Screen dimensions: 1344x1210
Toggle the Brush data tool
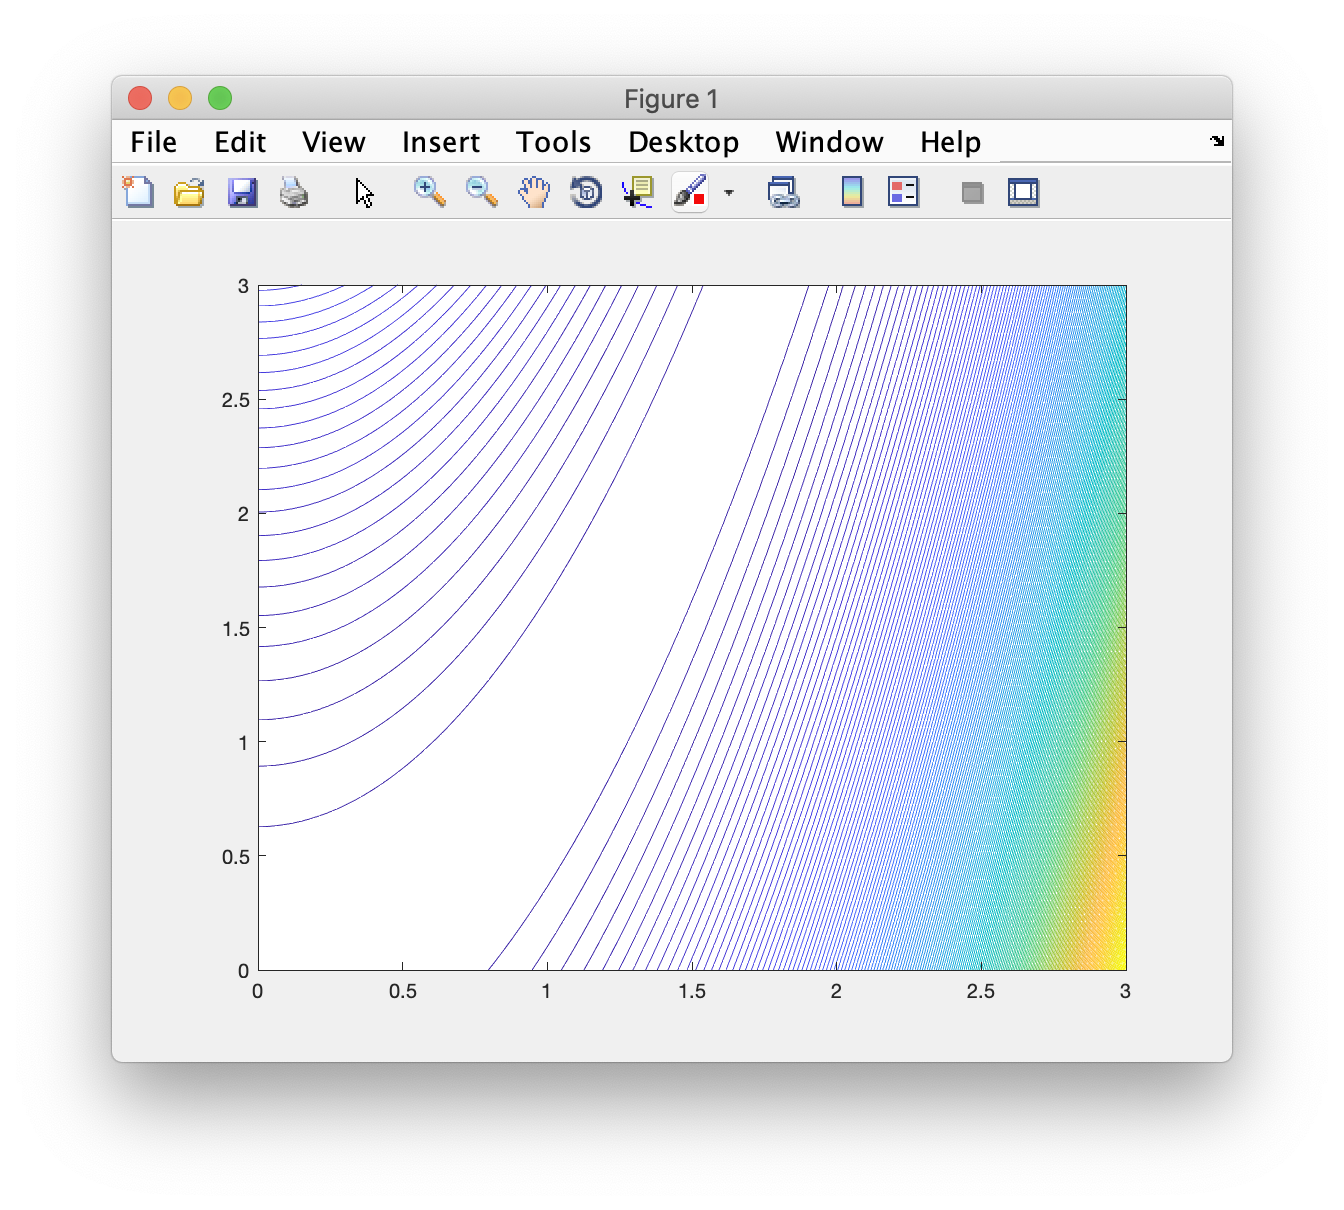[x=690, y=192]
